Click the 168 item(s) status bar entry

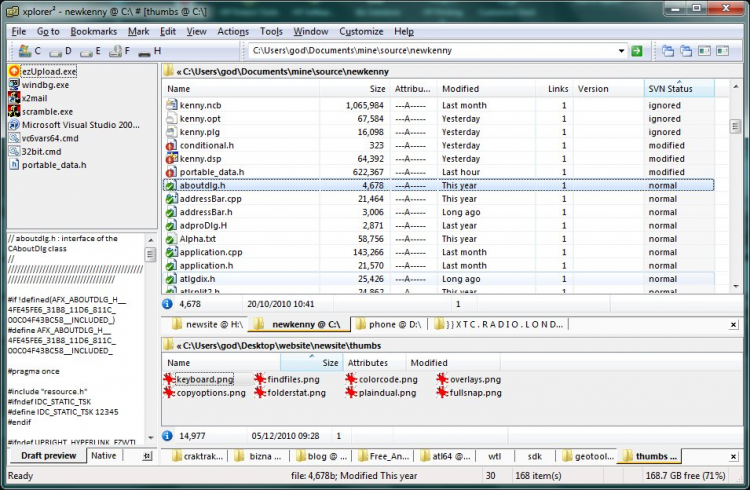pos(538,476)
